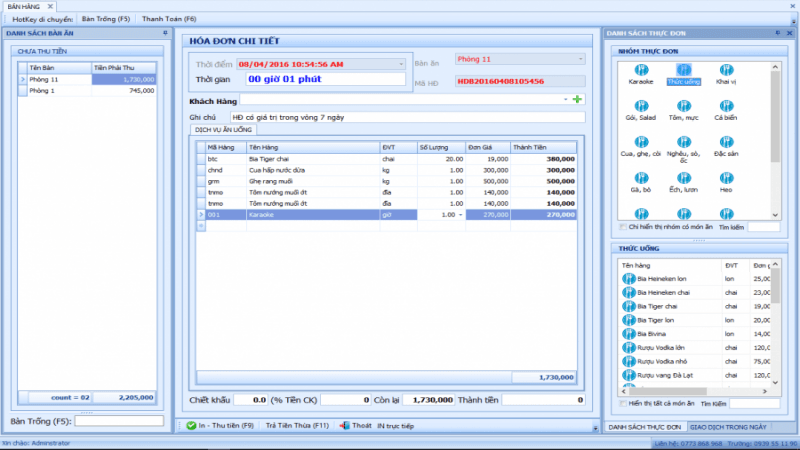Screen dimensions: 800x450
Task: Select the Khai vị menu group icon
Action: click(x=726, y=70)
